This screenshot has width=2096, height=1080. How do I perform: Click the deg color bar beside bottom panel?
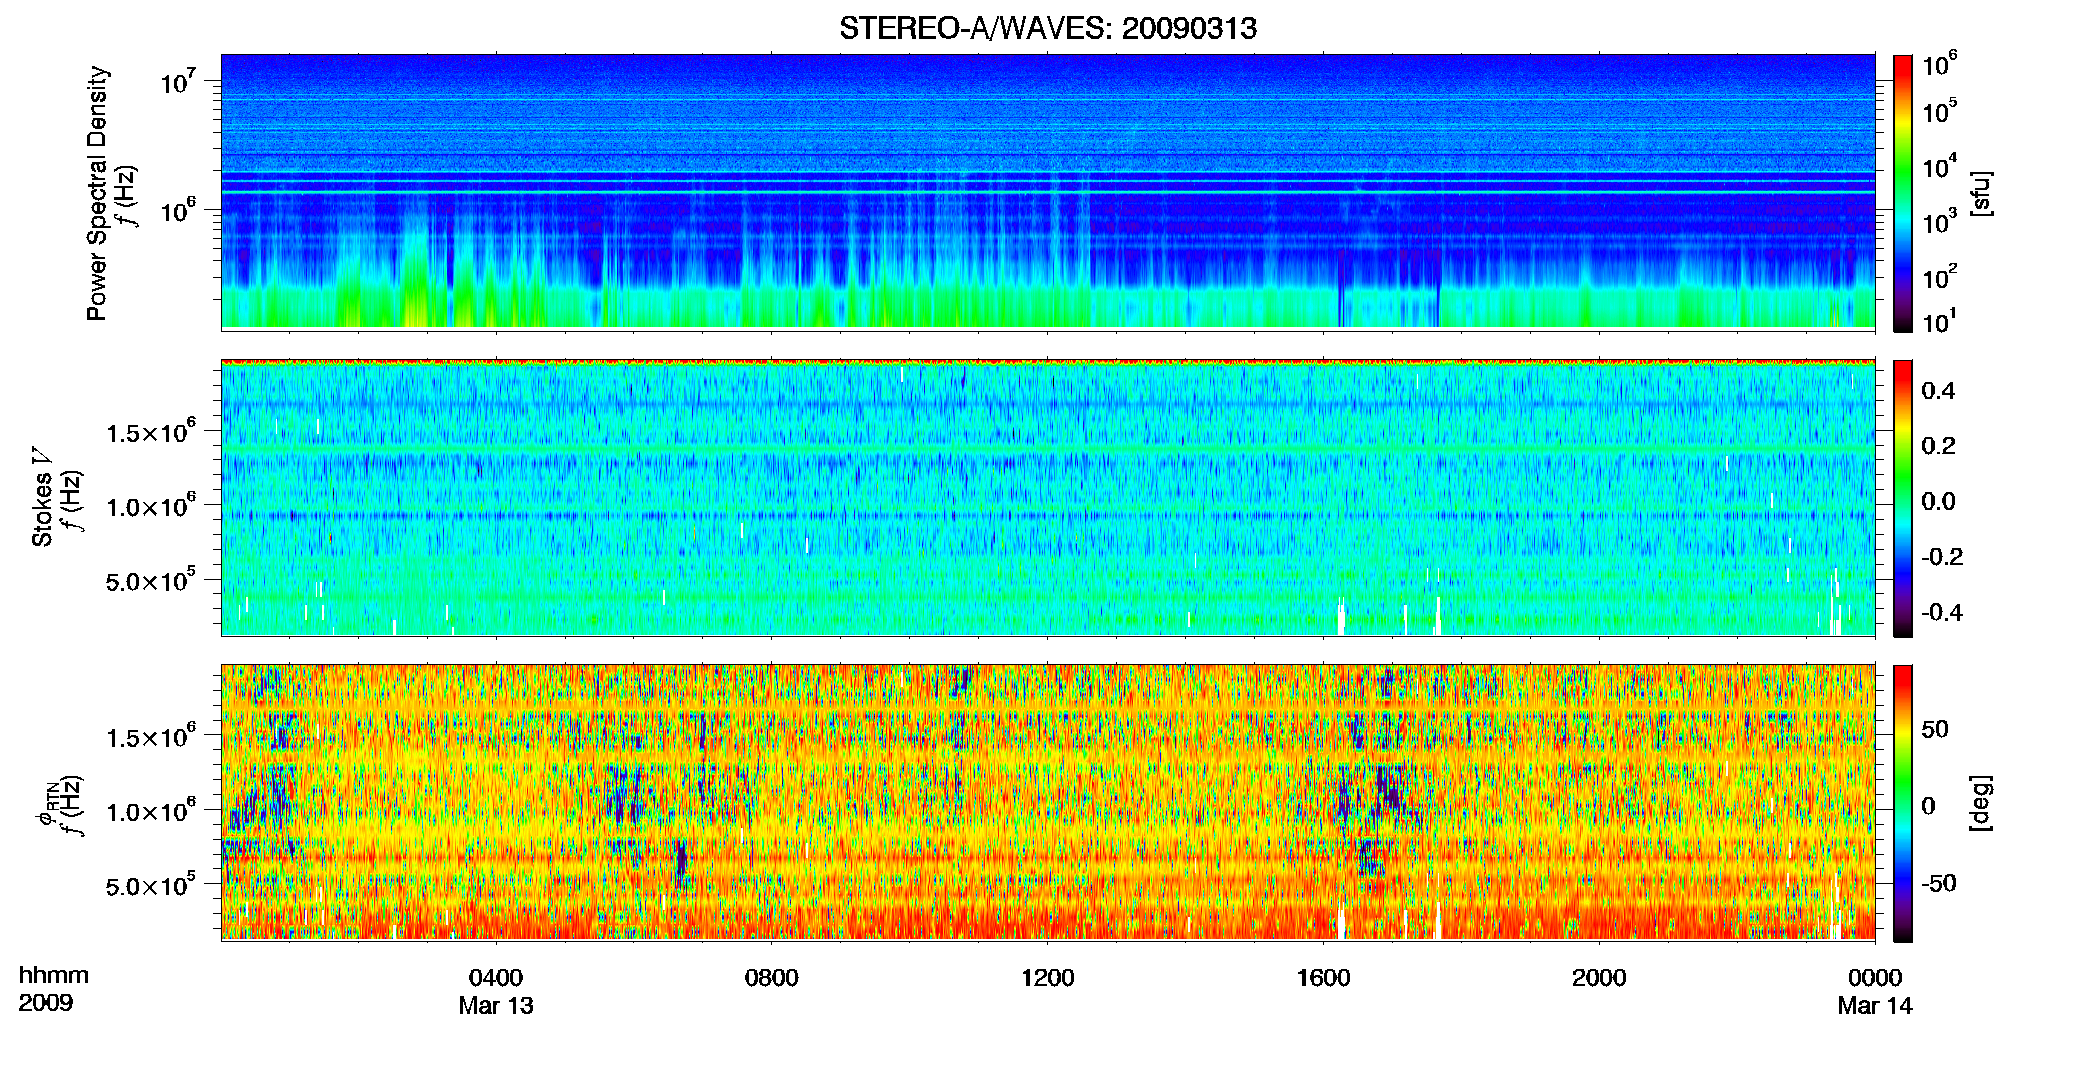tap(1903, 803)
